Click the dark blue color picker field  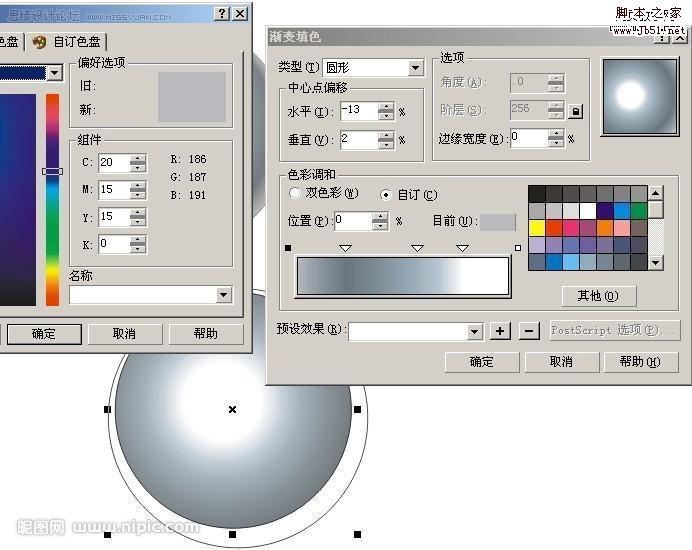point(18,200)
